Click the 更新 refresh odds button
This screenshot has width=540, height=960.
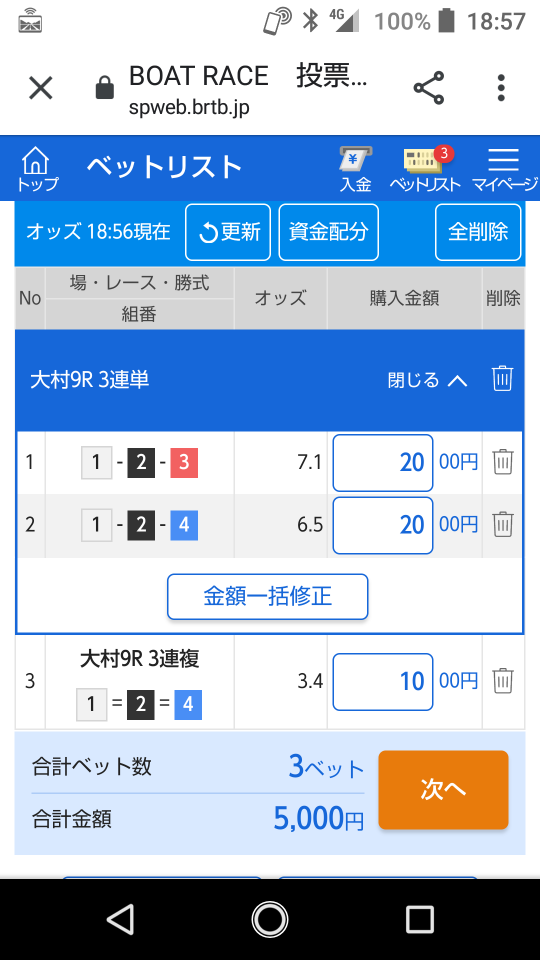(x=228, y=232)
